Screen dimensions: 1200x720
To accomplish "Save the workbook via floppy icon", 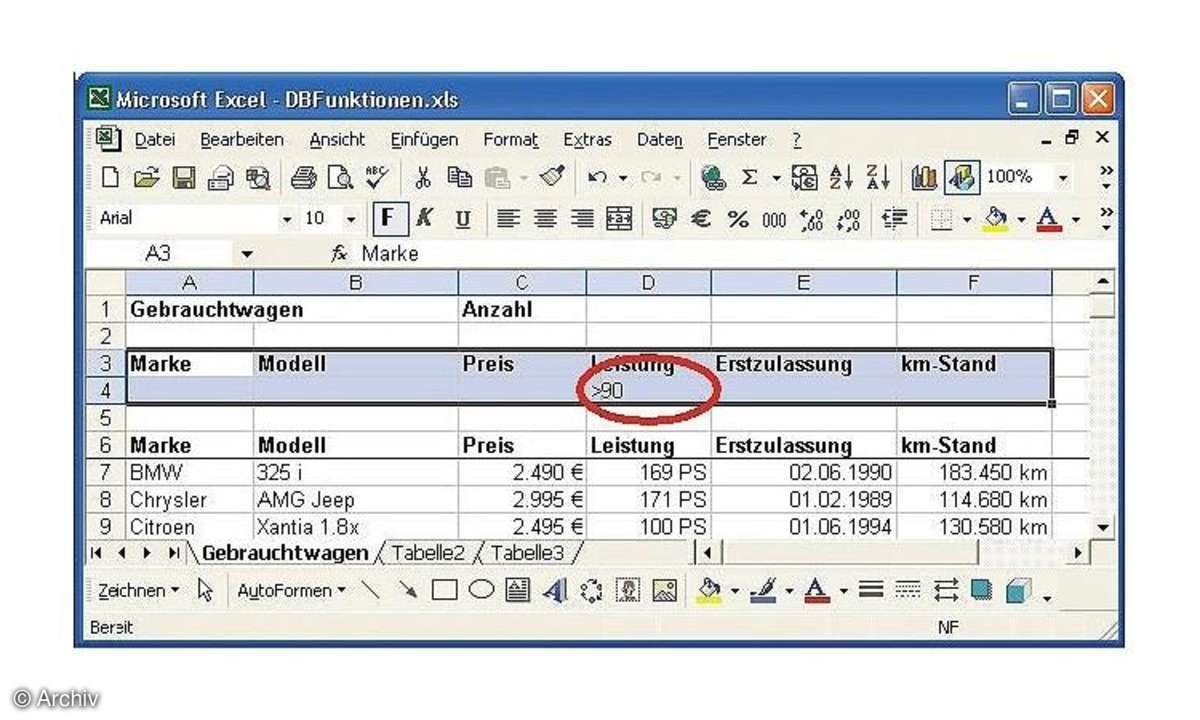I will (x=184, y=178).
